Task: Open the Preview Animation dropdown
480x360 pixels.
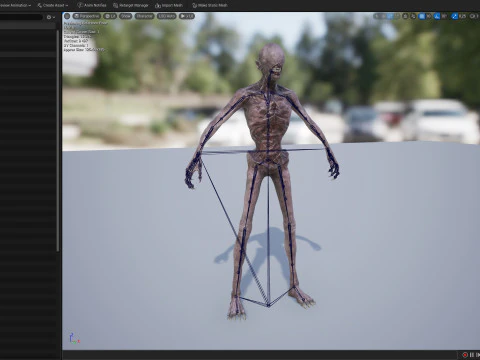Action: coord(15,5)
